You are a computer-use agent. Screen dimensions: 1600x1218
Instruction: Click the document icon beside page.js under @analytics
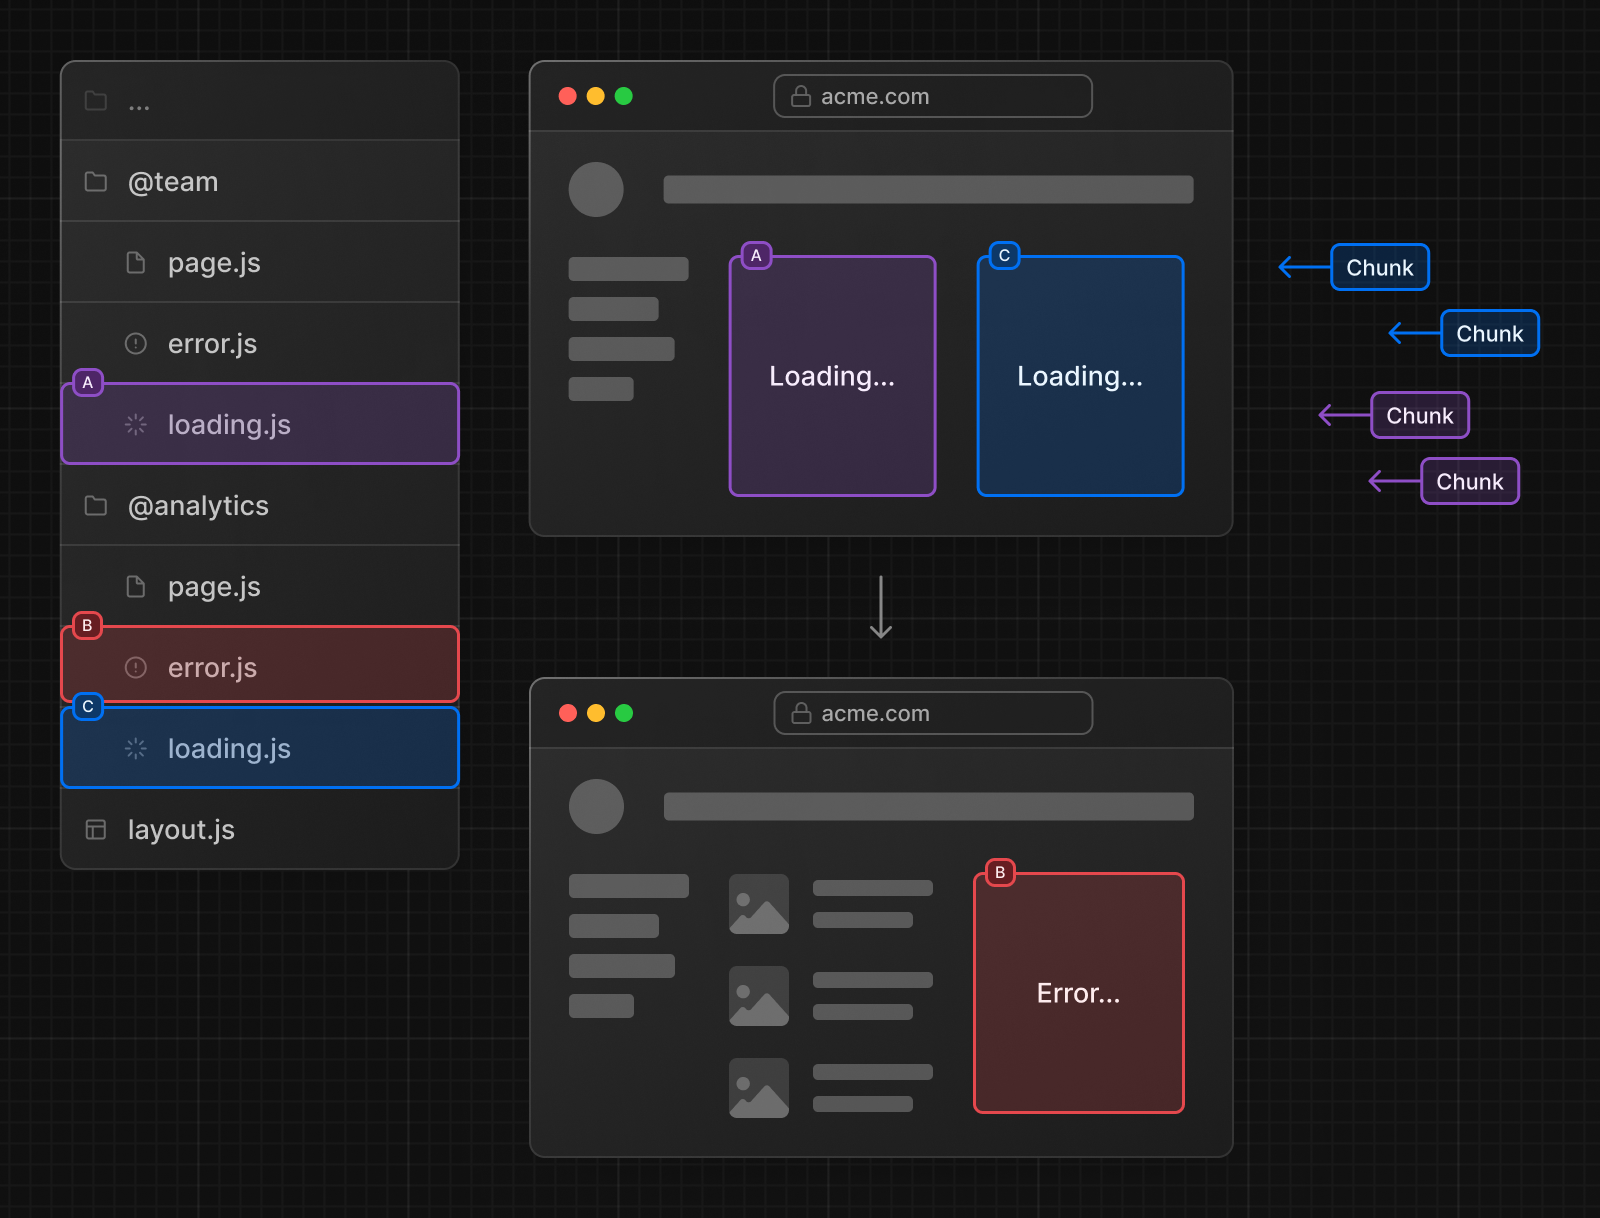pyautogui.click(x=135, y=586)
